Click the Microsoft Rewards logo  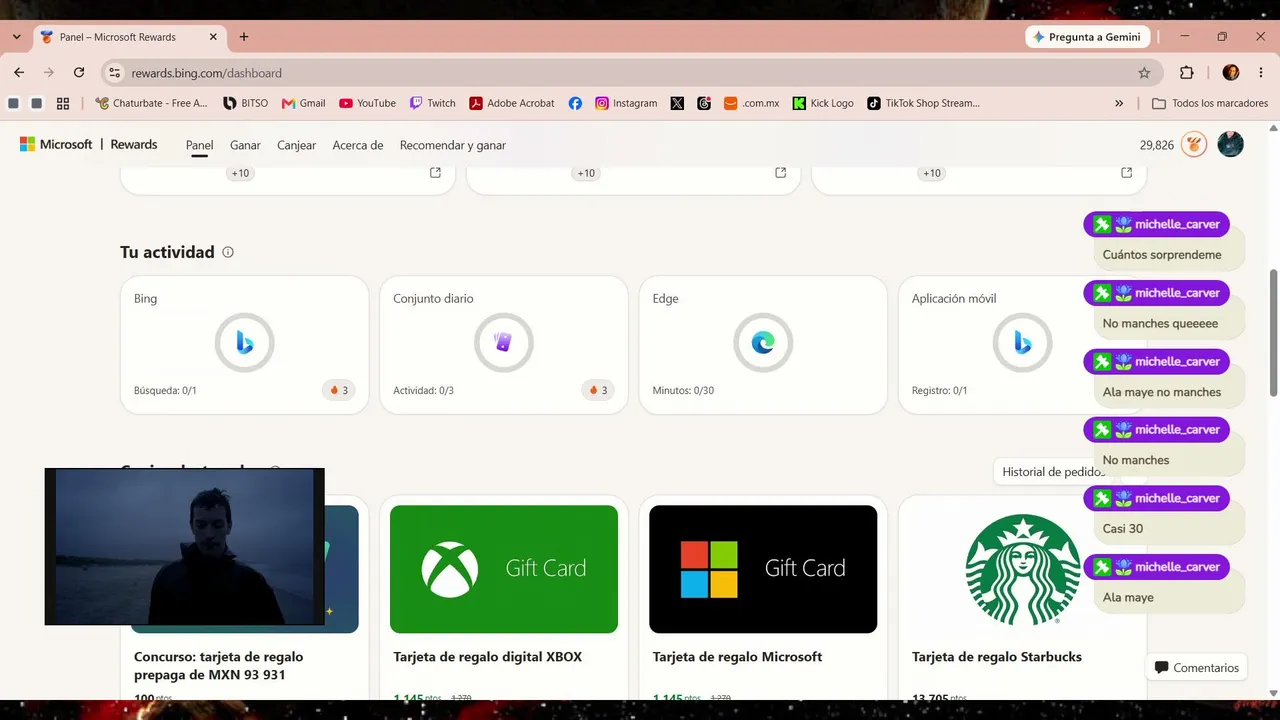[x=88, y=145]
